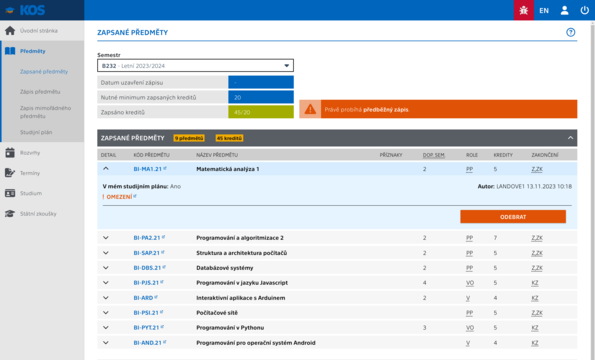Image resolution: width=595 pixels, height=360 pixels.
Task: Open BI-PJS.21 course link
Action: (148, 283)
